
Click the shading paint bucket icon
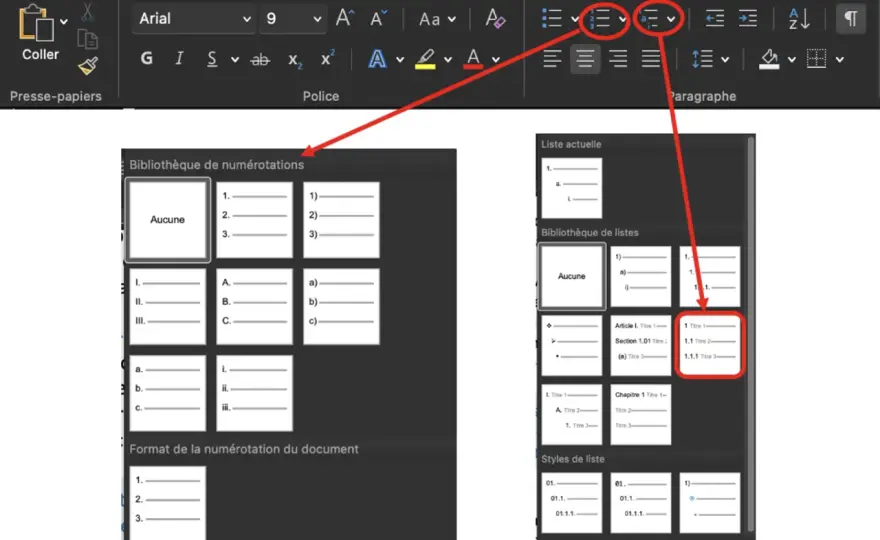769,58
